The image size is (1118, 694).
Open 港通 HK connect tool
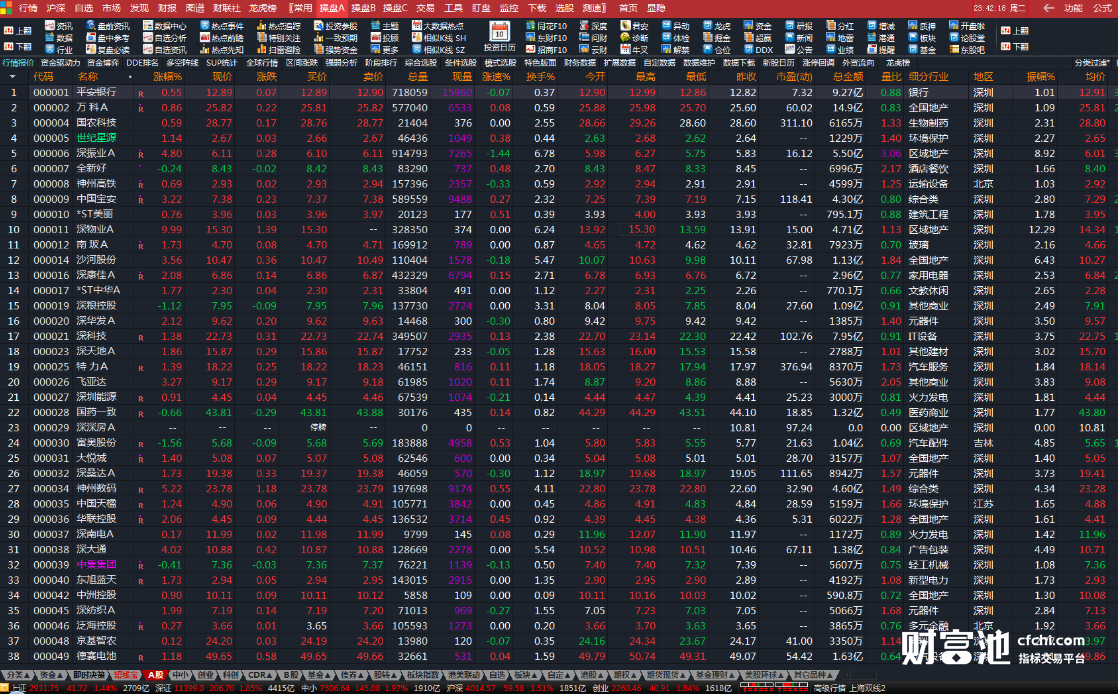[881, 38]
